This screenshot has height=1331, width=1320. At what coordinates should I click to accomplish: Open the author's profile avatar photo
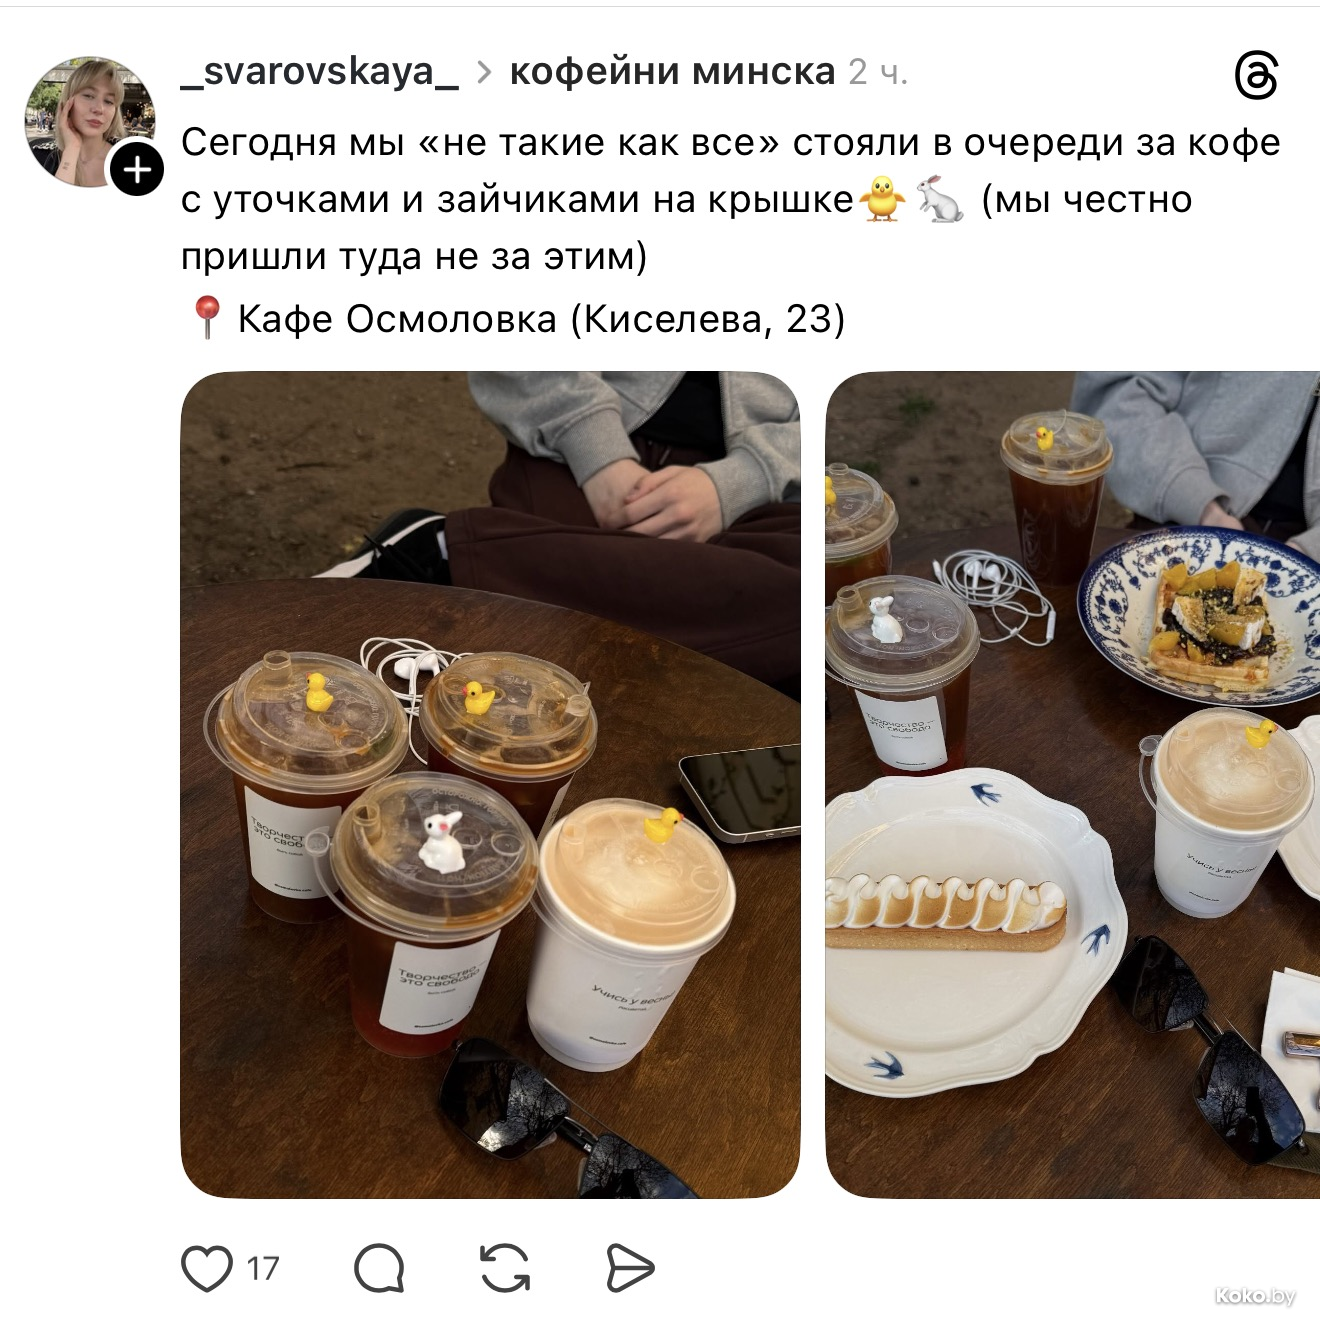[90, 121]
